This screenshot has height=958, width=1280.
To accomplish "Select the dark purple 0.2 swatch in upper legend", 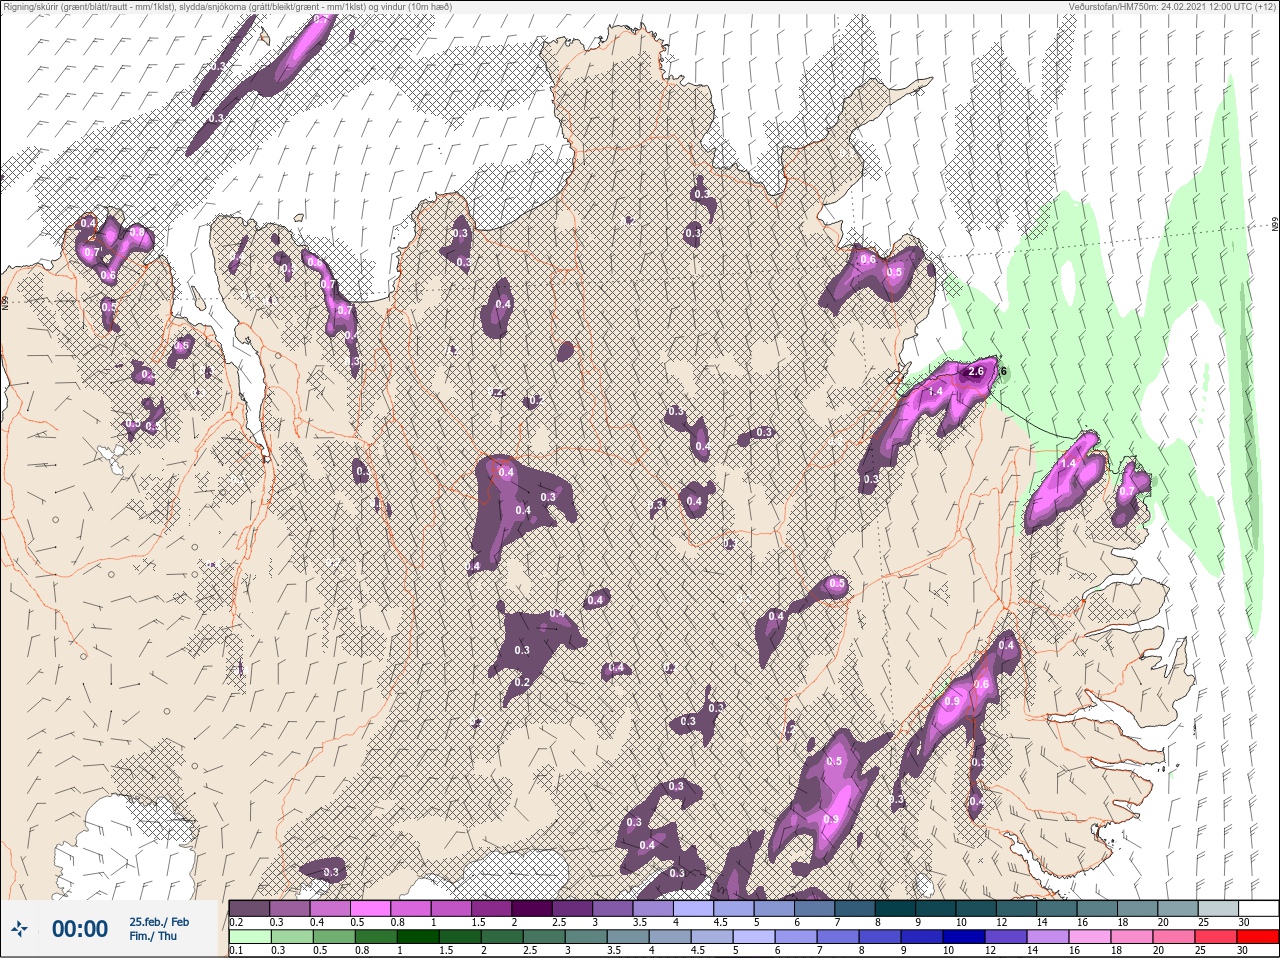I will (249, 908).
